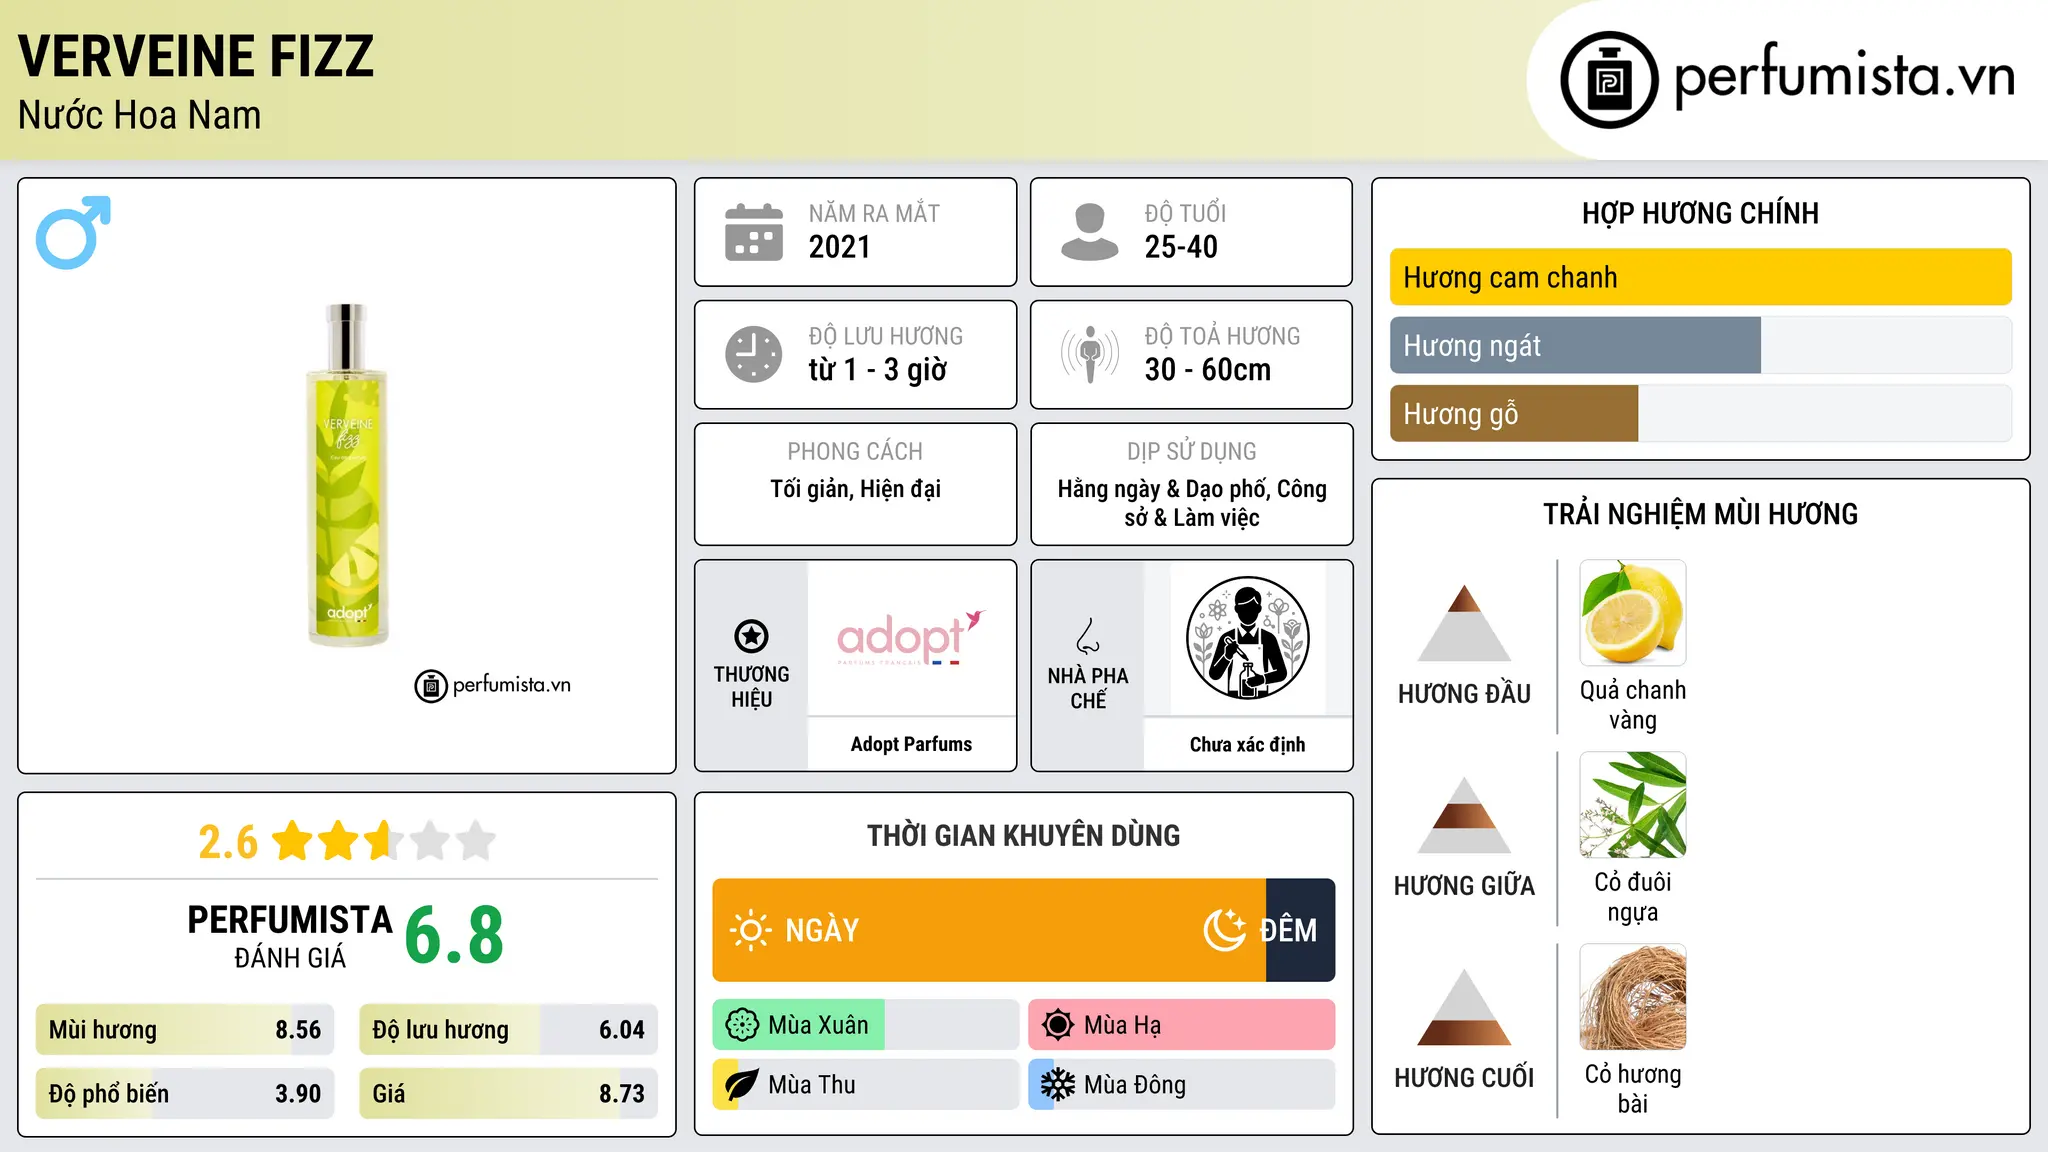Viewport: 2048px width, 1152px height.
Task: Click the Adopt Parfums brand name
Action: pos(911,744)
